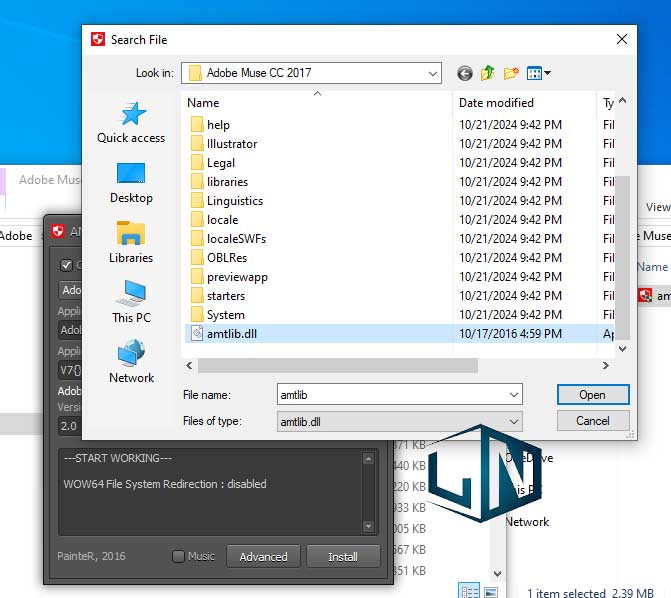Close the Search File dialog
Viewport: 671px width, 598px height.
coord(622,39)
